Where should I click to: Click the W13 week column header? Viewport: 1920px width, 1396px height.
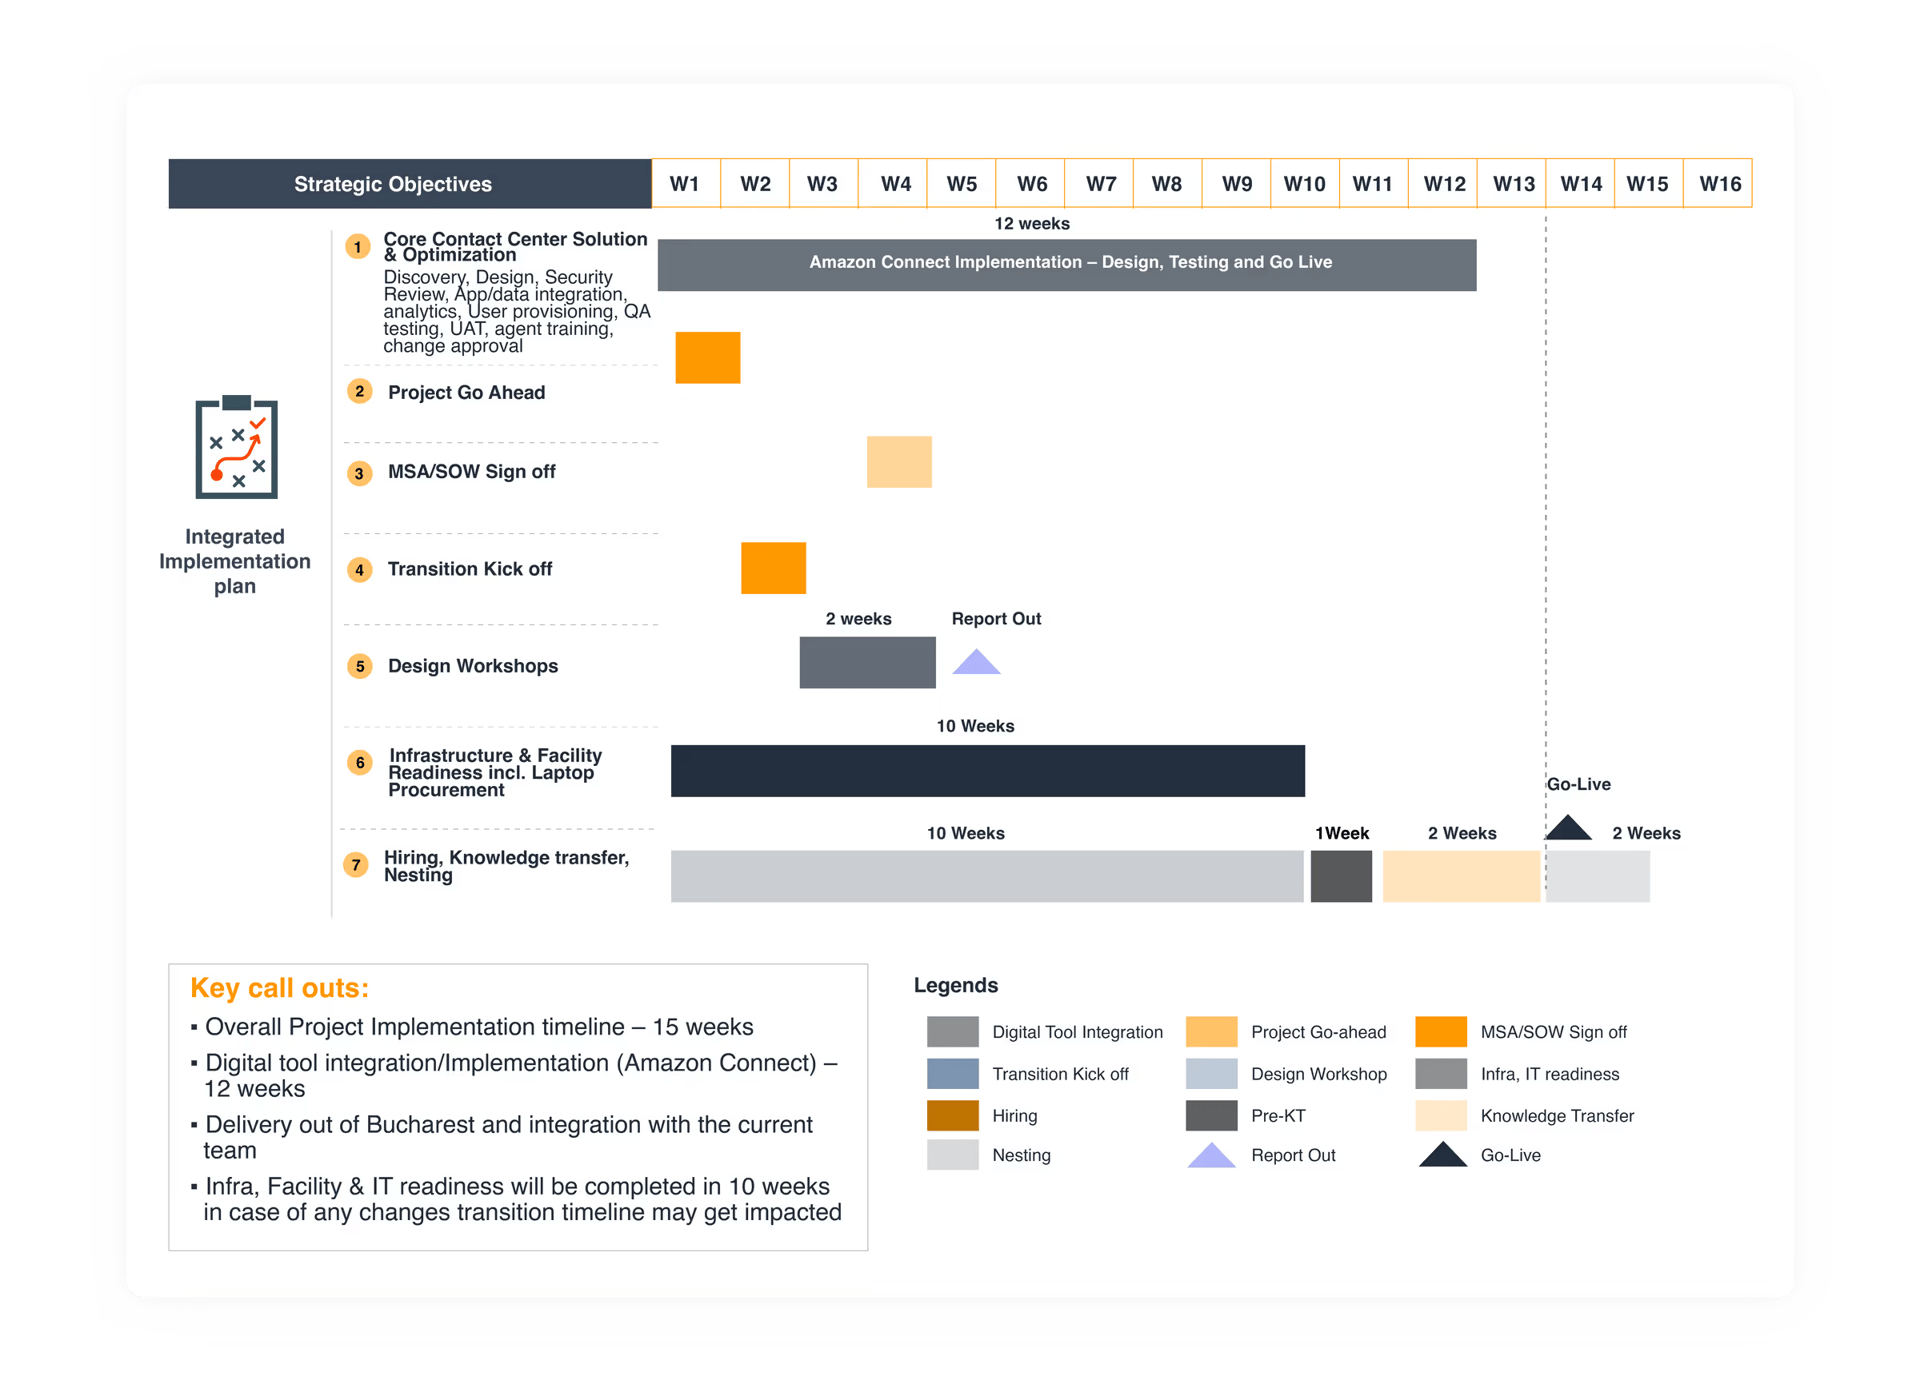pyautogui.click(x=1512, y=184)
